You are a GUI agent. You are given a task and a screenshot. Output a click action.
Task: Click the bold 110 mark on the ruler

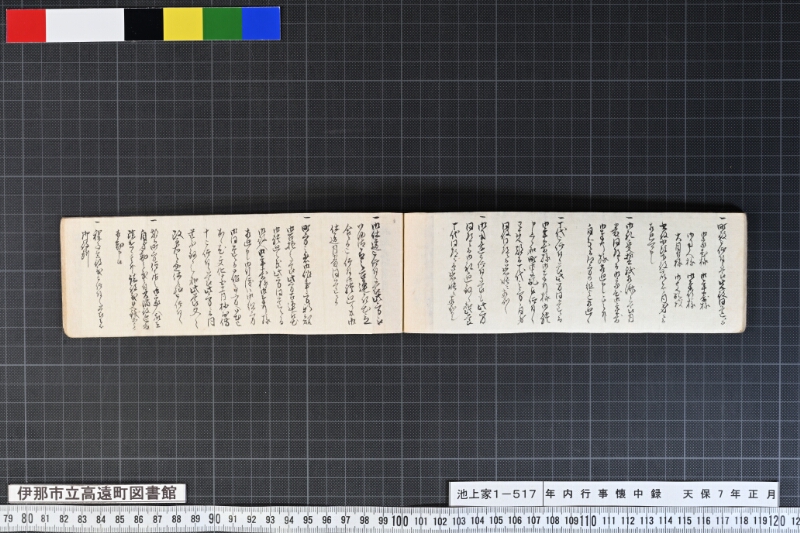tap(588, 521)
